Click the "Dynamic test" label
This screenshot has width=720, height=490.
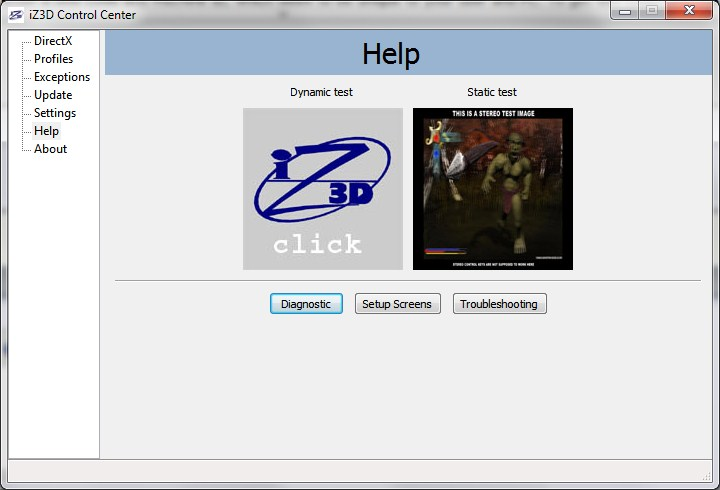321,92
